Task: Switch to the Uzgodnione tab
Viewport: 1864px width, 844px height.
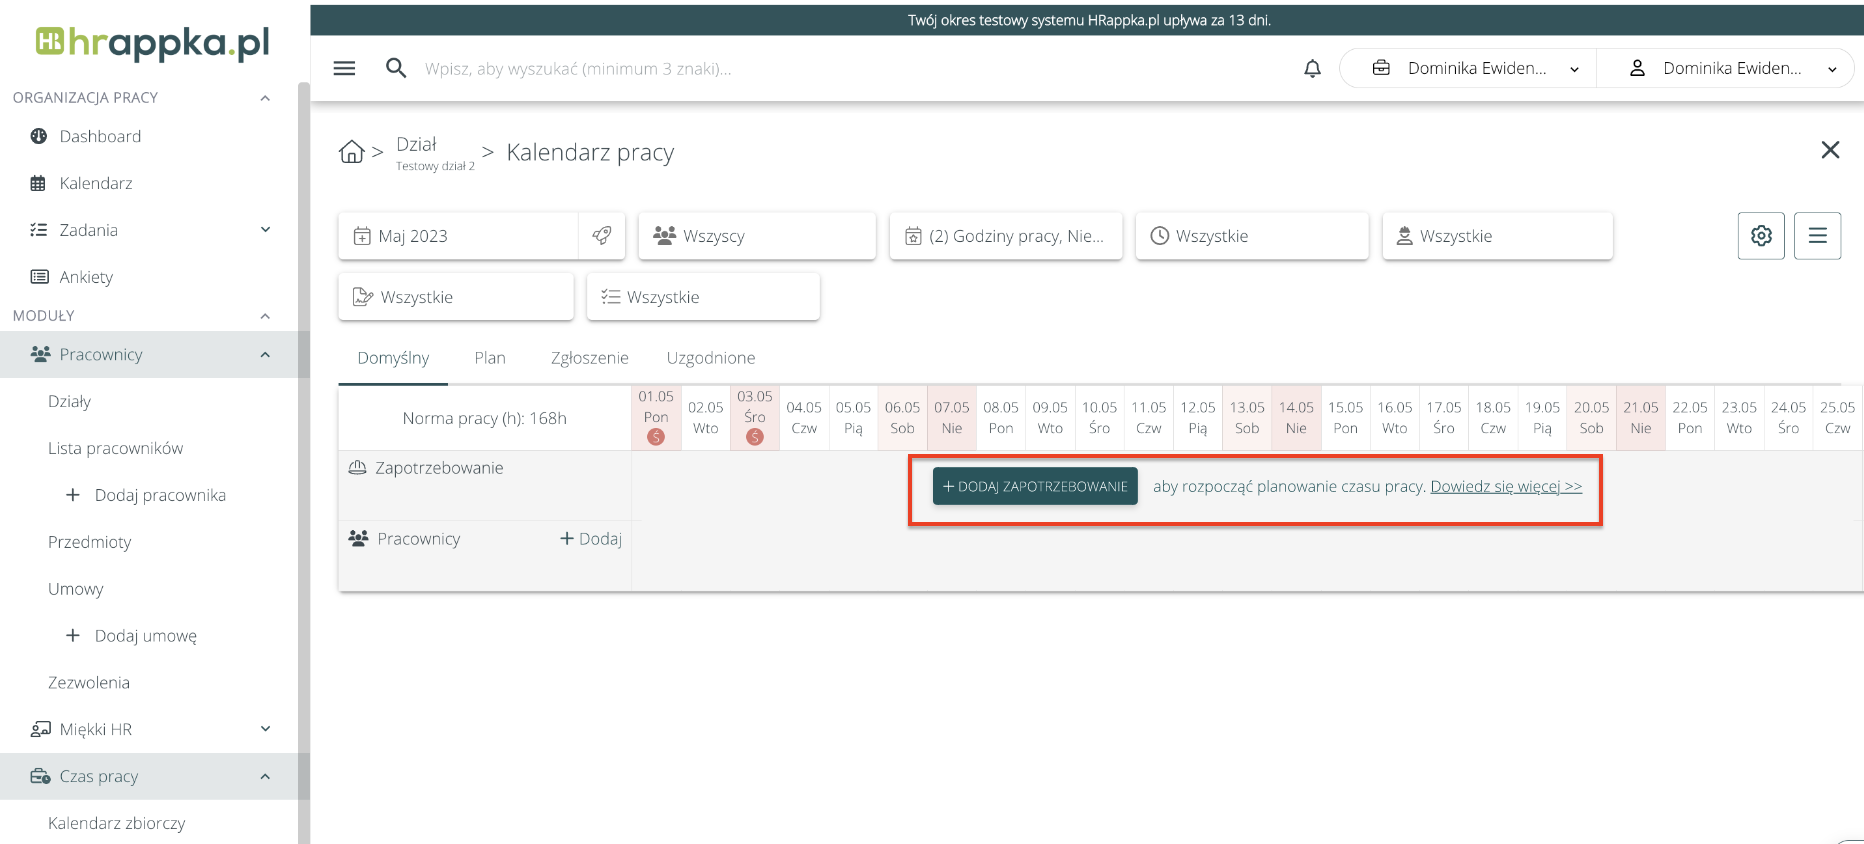Action: coord(711,358)
